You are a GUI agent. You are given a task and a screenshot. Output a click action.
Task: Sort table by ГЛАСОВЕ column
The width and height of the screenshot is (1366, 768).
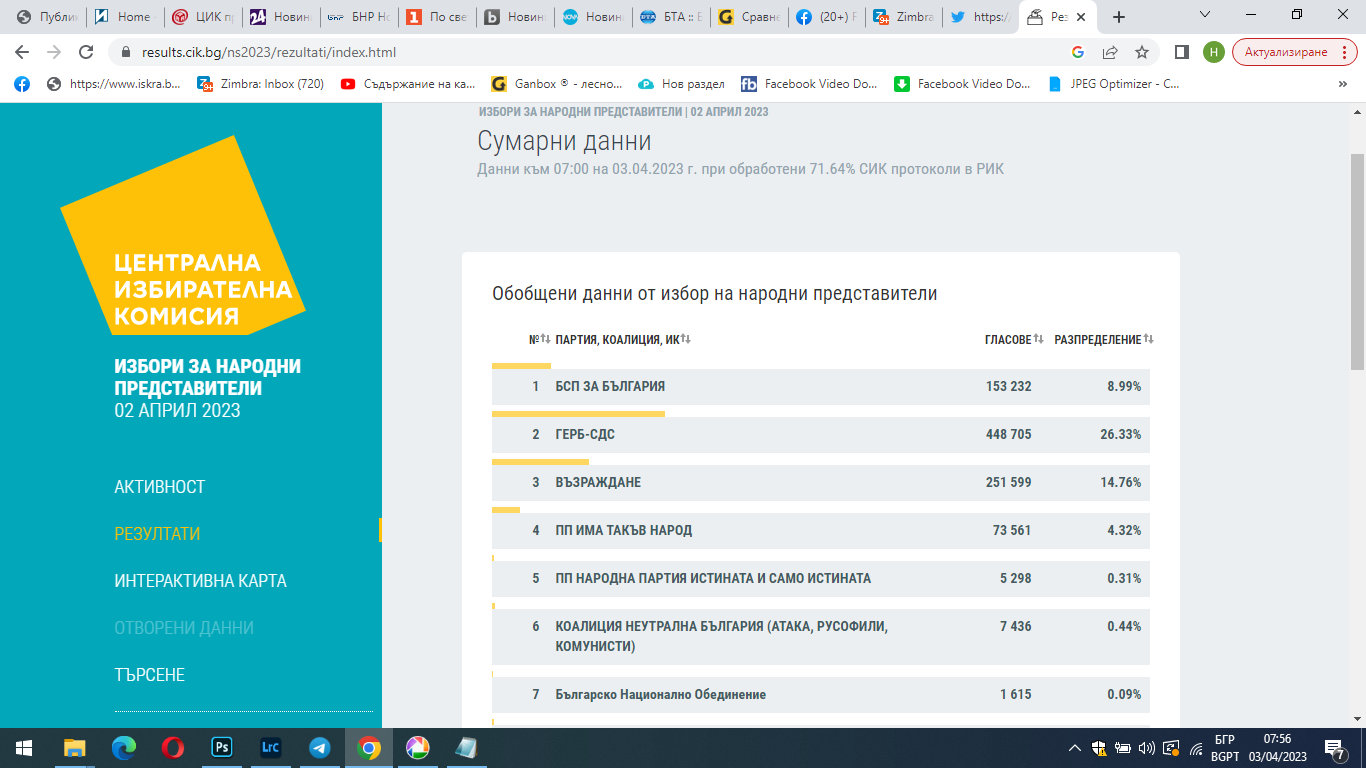[x=1014, y=340]
